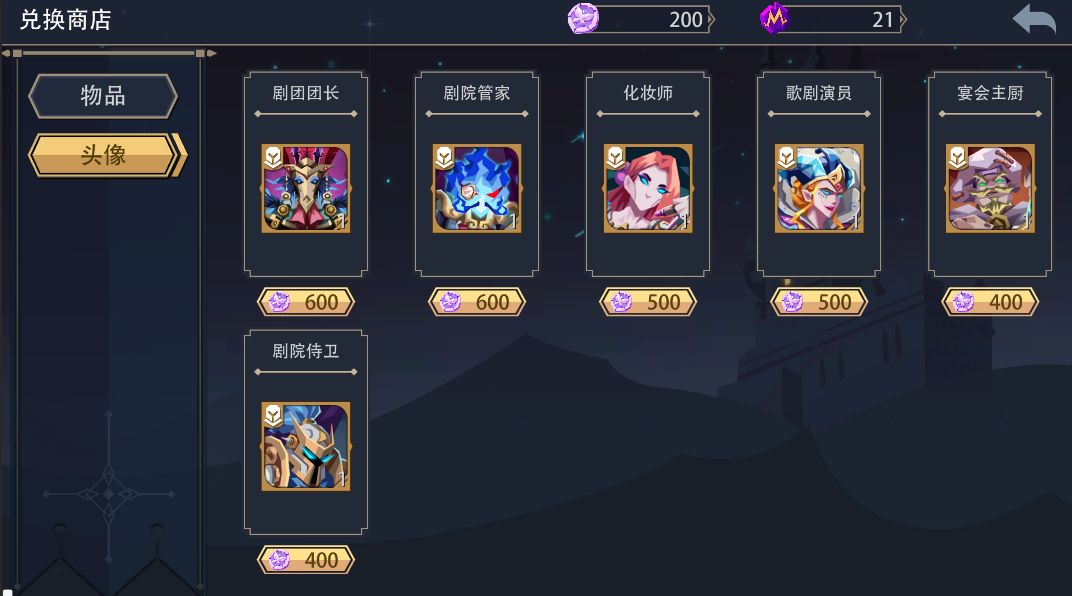Tap the purple crystal currency icon

pyautogui.click(x=583, y=18)
